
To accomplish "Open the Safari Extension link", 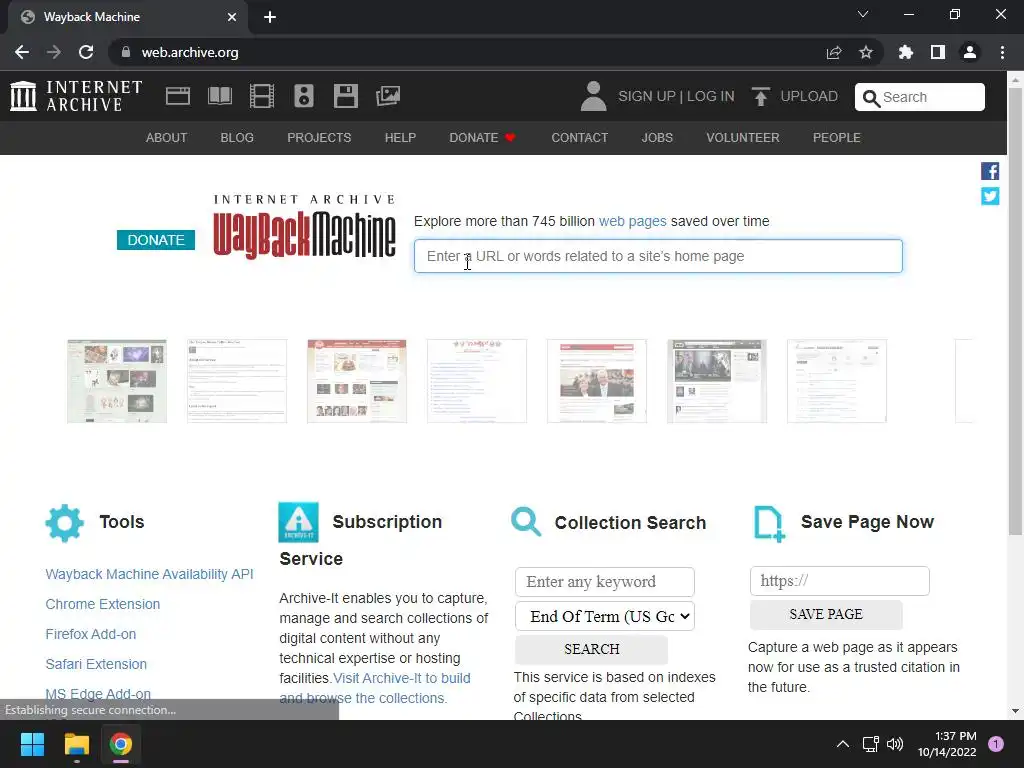I will coord(96,664).
